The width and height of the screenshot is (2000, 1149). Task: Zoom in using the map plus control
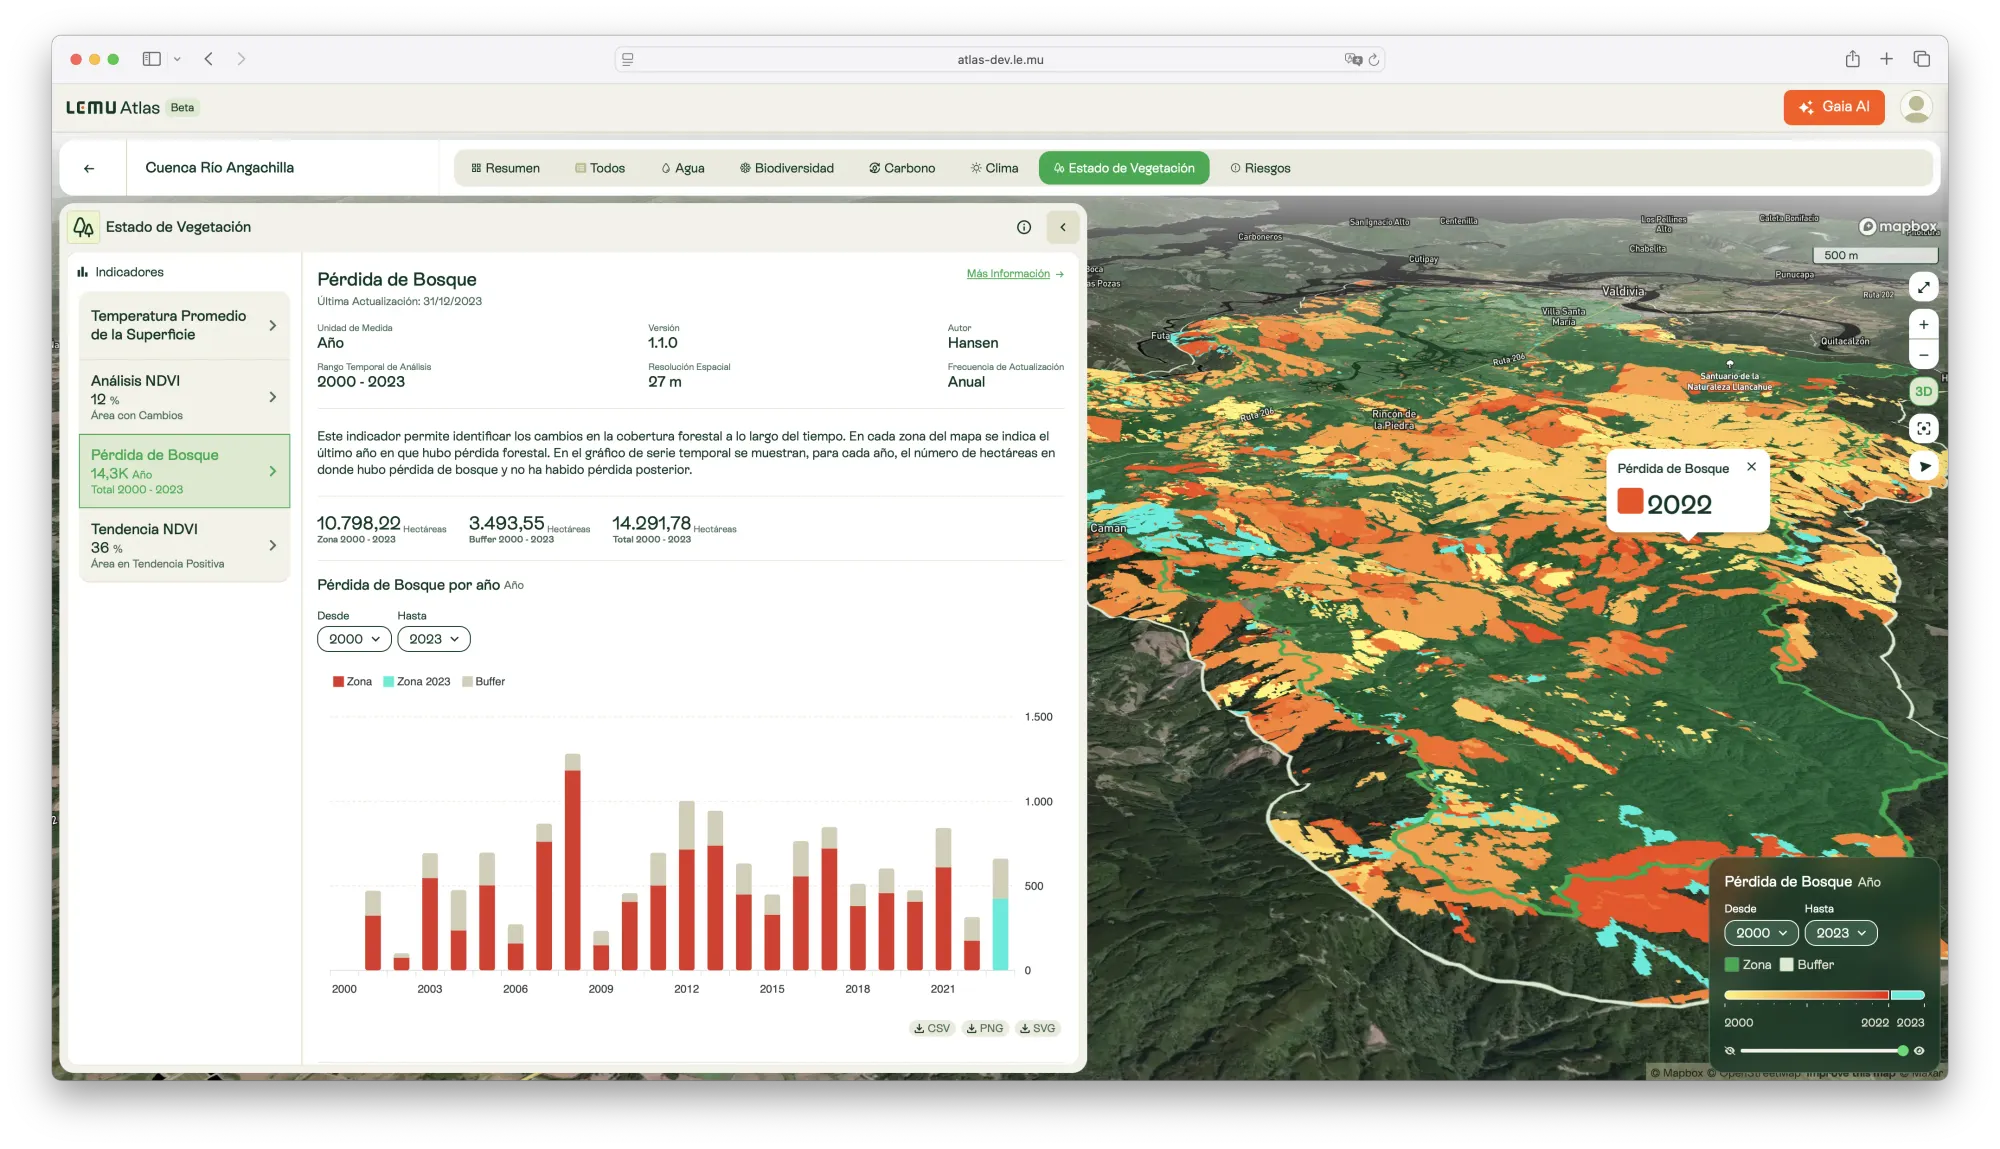1923,323
